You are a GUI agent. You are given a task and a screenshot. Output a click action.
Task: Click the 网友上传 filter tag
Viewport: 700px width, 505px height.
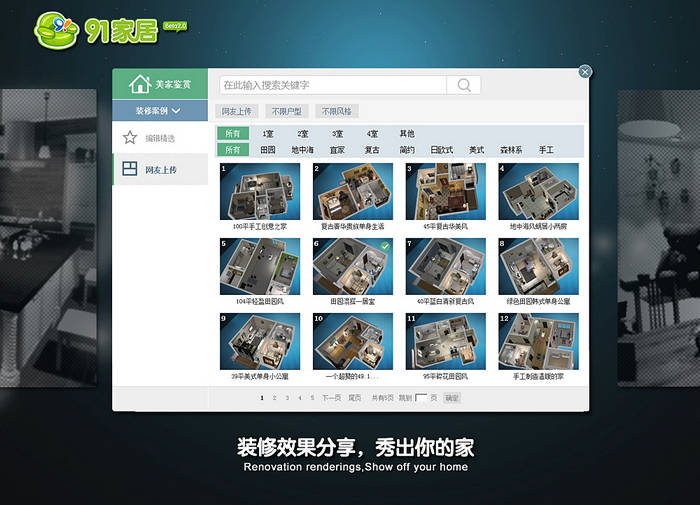(x=237, y=111)
